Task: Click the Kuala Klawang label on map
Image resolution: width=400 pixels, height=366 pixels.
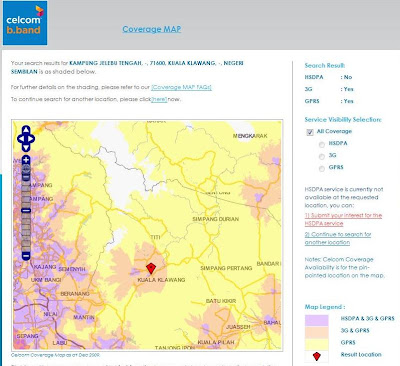Action: tap(161, 280)
